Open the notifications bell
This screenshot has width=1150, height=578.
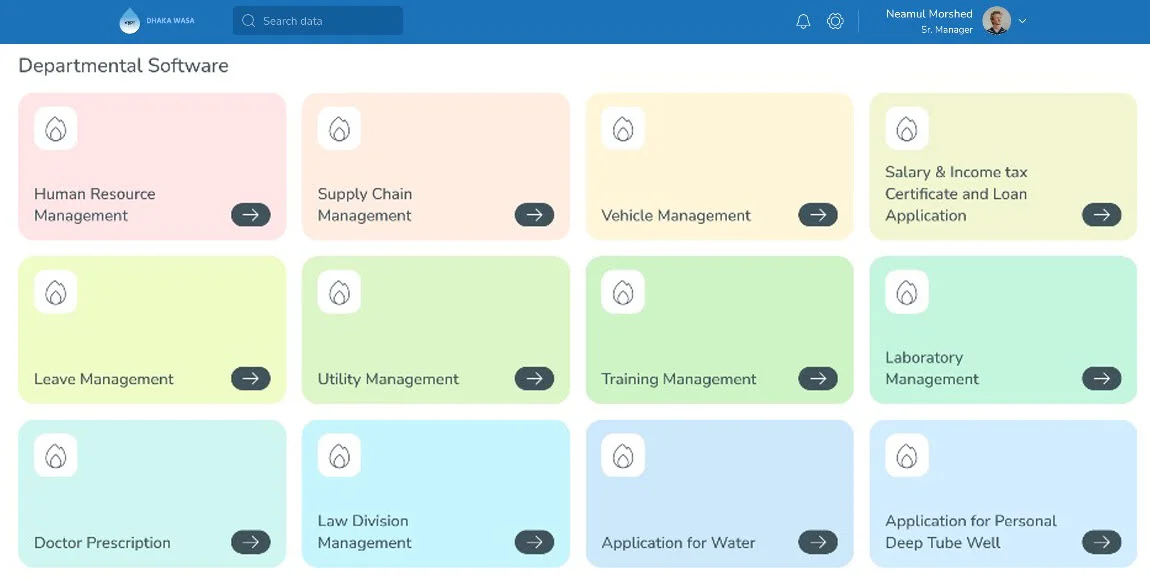(803, 21)
